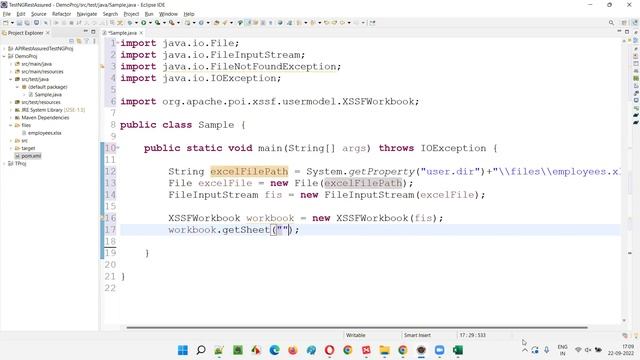Open the Run dropdown arrow beside the green Run button
Viewport: 640px width, 360px height.
coord(150,23)
